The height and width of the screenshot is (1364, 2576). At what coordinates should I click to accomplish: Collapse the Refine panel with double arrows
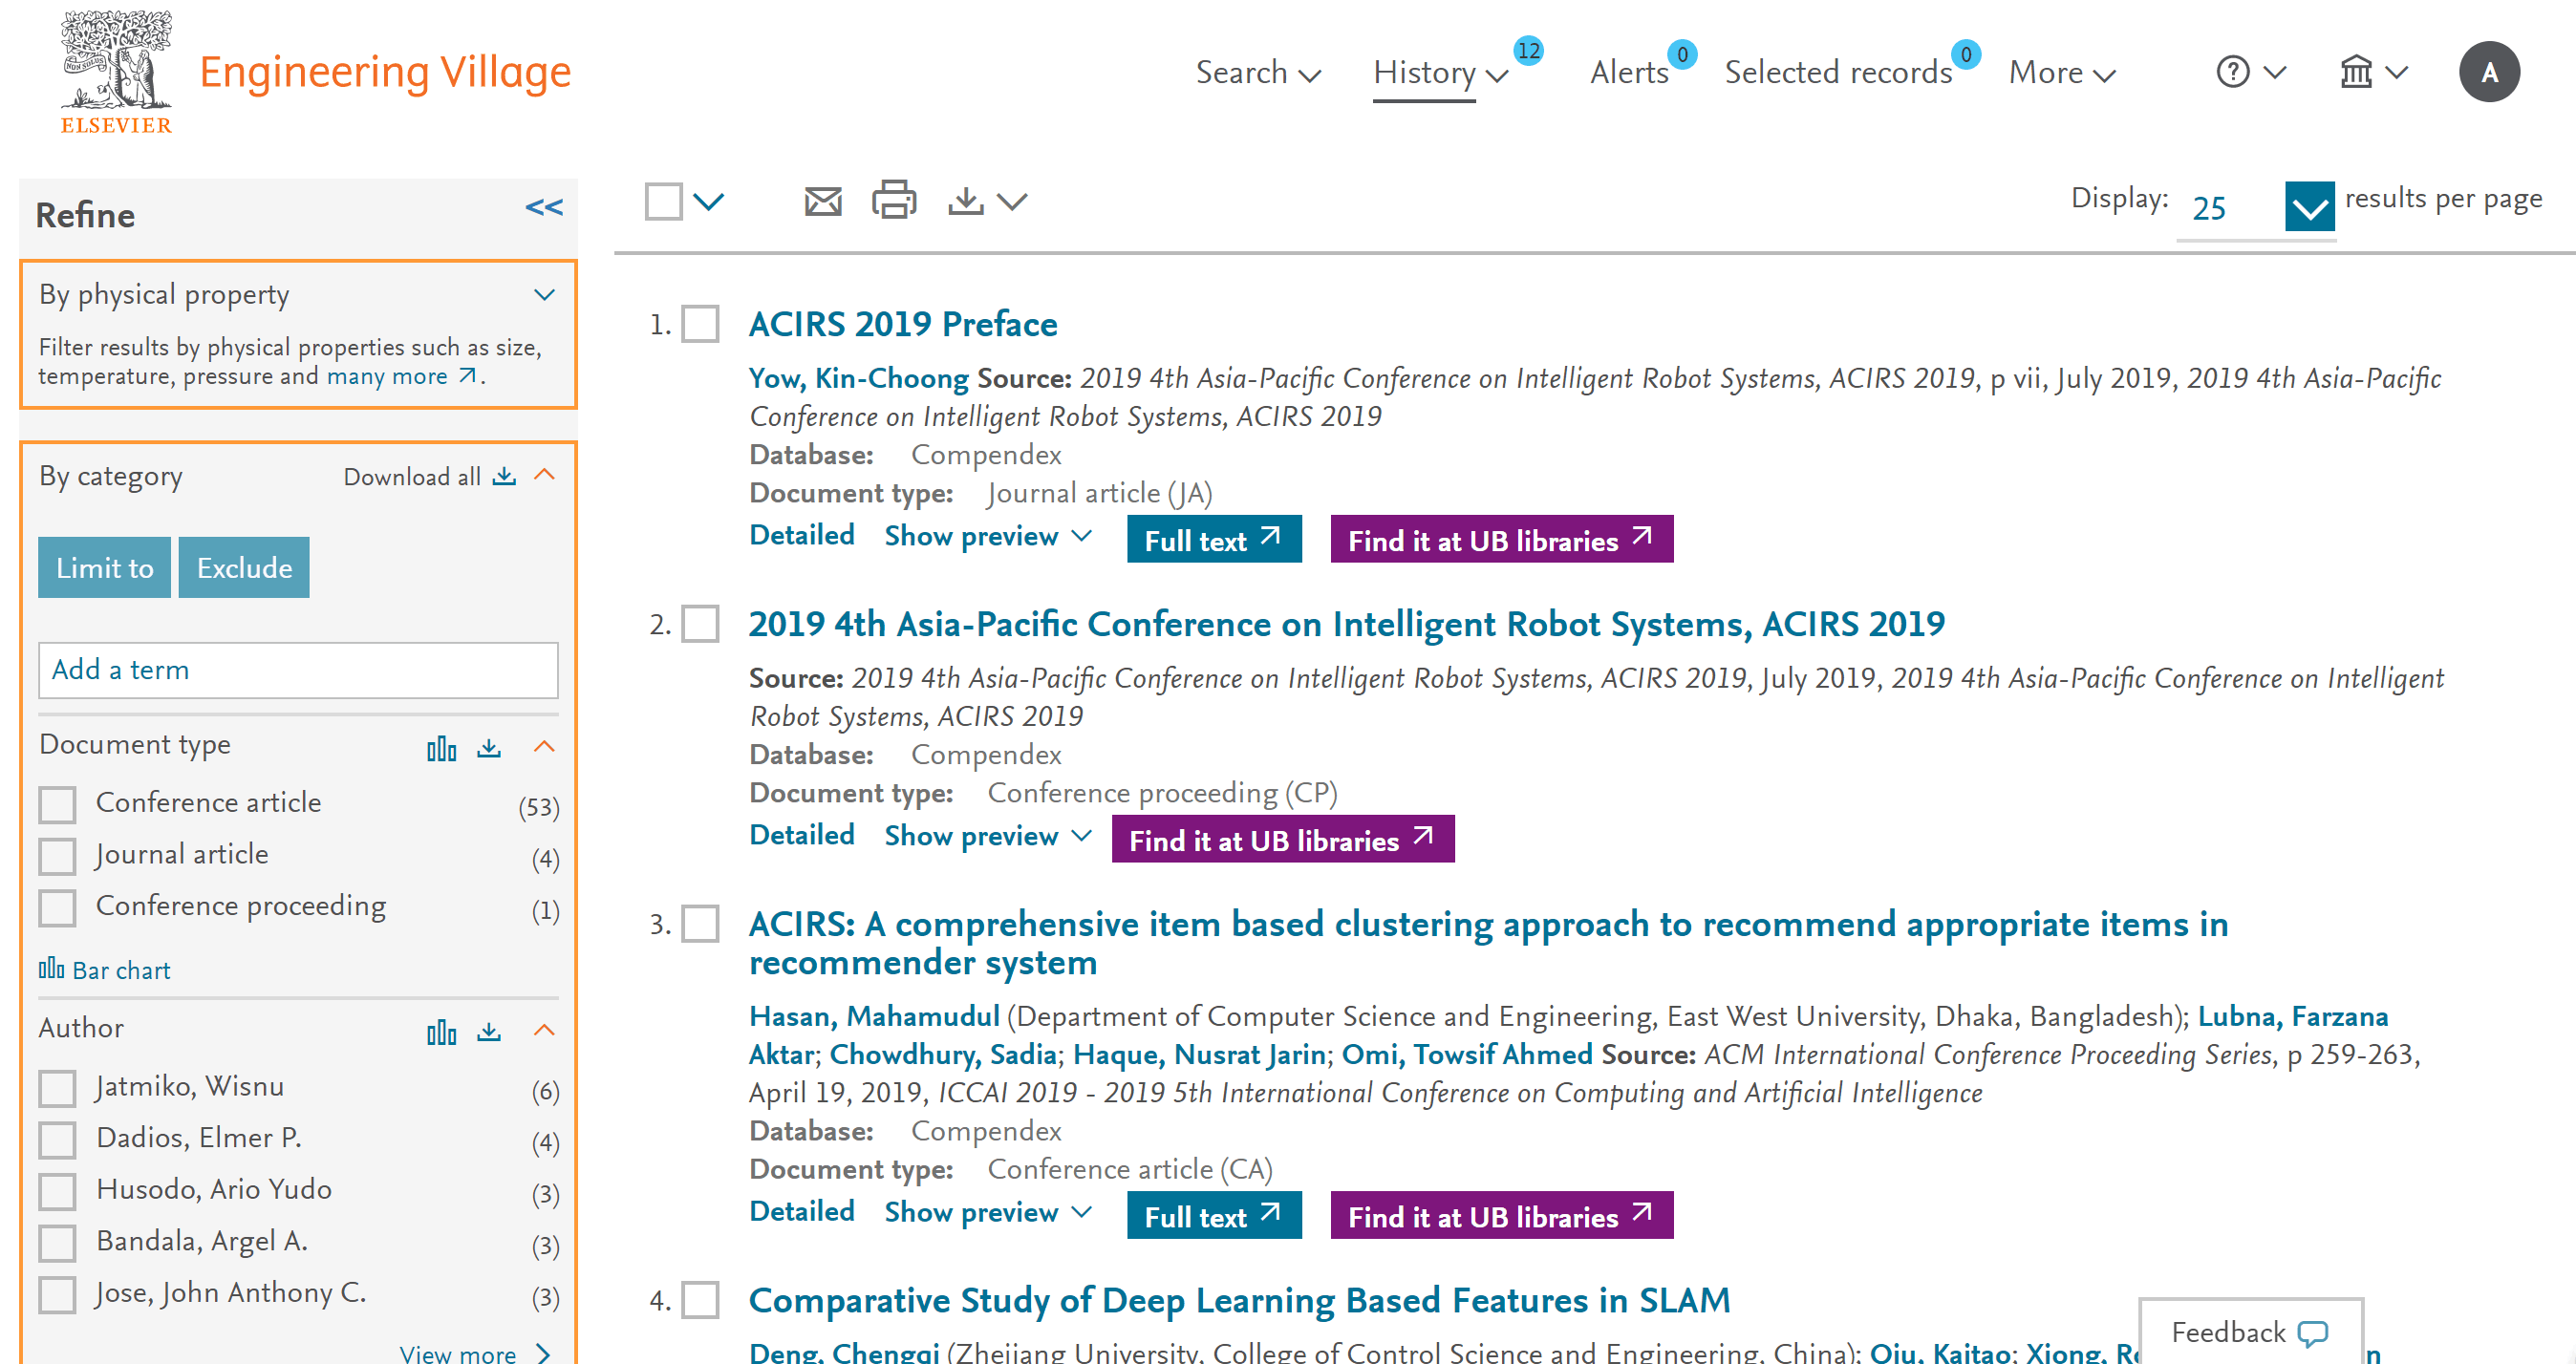[x=544, y=207]
